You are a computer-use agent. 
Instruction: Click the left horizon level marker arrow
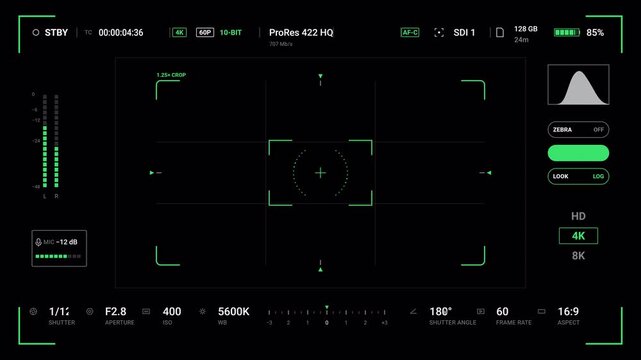[x=152, y=173]
